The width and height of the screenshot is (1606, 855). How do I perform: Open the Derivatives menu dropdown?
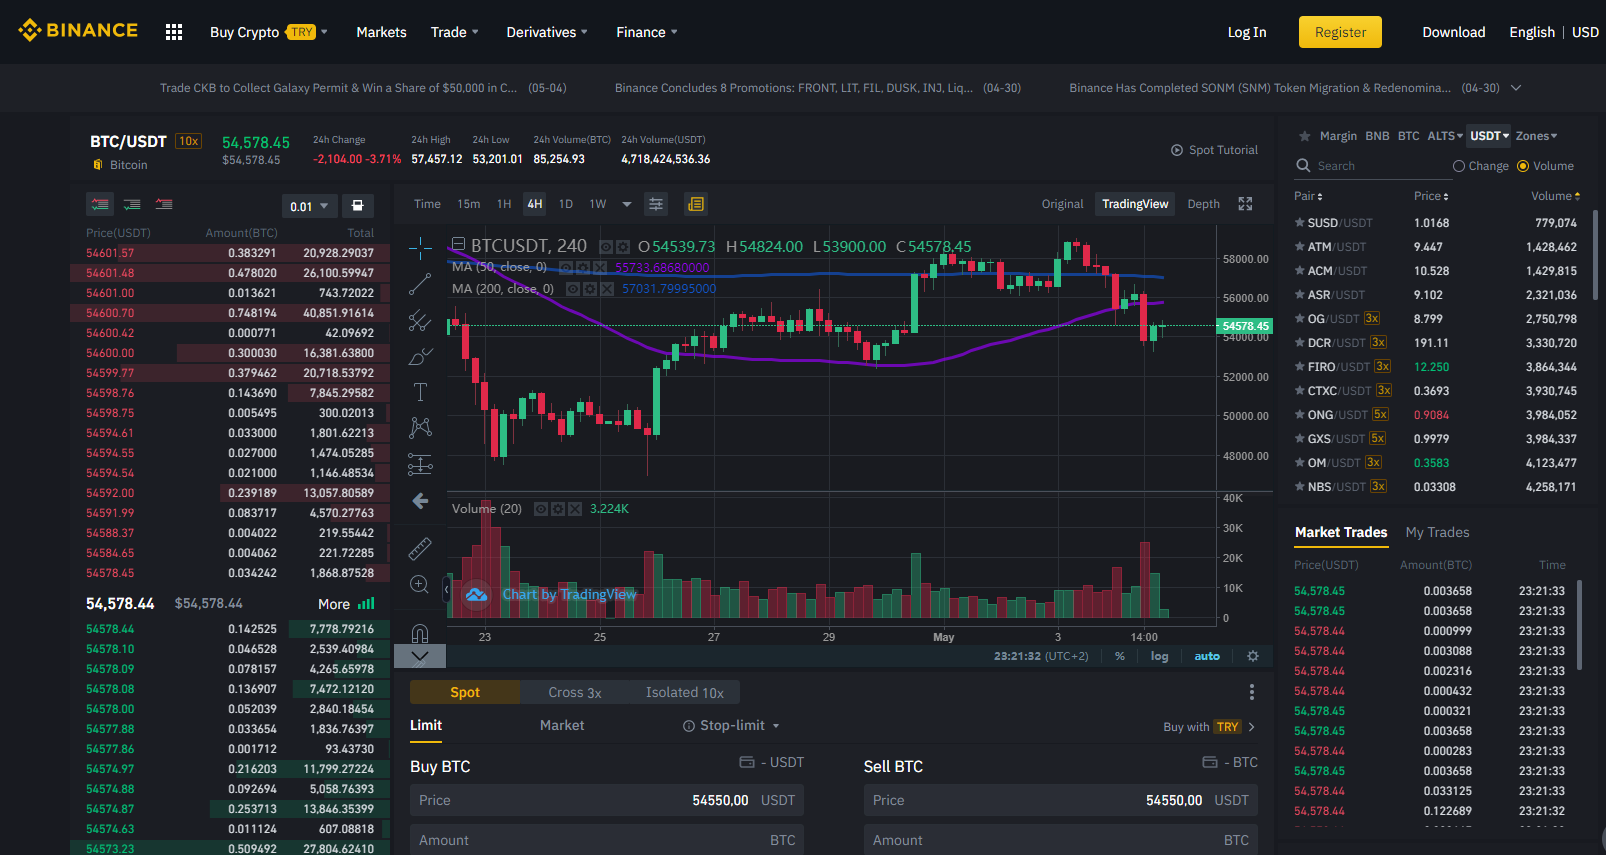pos(547,32)
